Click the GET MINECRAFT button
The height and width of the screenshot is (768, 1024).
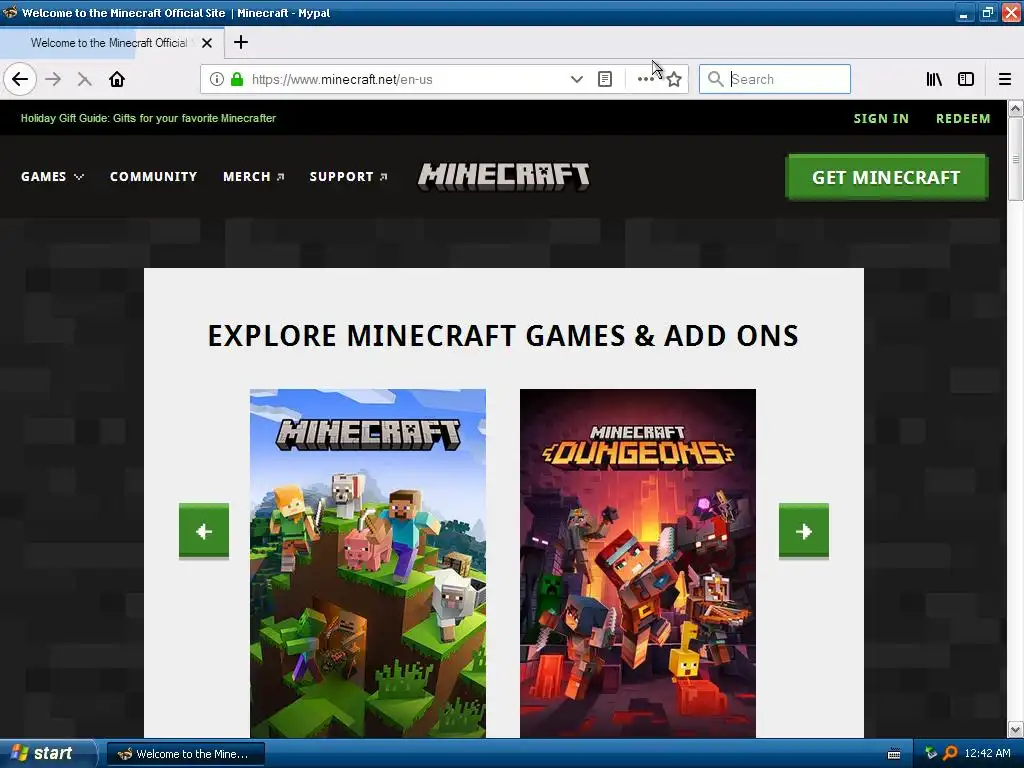click(x=886, y=177)
